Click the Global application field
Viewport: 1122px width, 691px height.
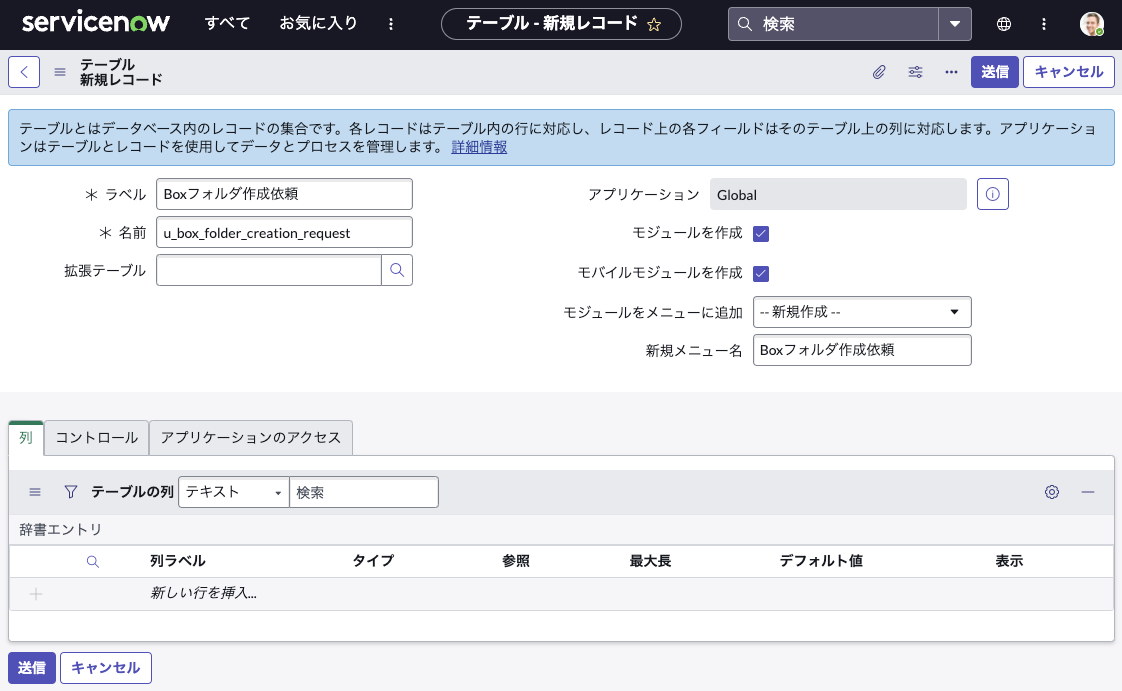point(838,195)
